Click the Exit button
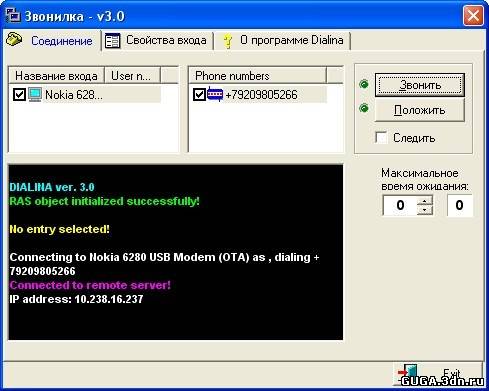 pos(439,374)
